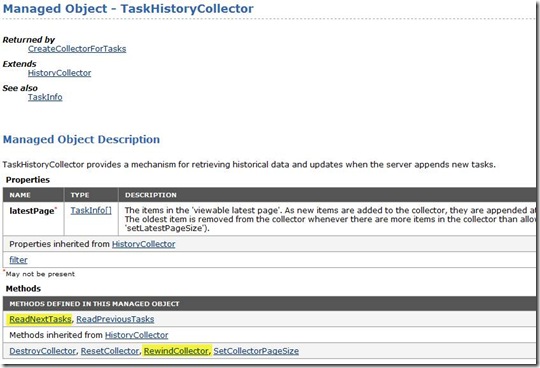
Task: Open HistoryCollector link in Methods inherited row
Action: (x=136, y=335)
